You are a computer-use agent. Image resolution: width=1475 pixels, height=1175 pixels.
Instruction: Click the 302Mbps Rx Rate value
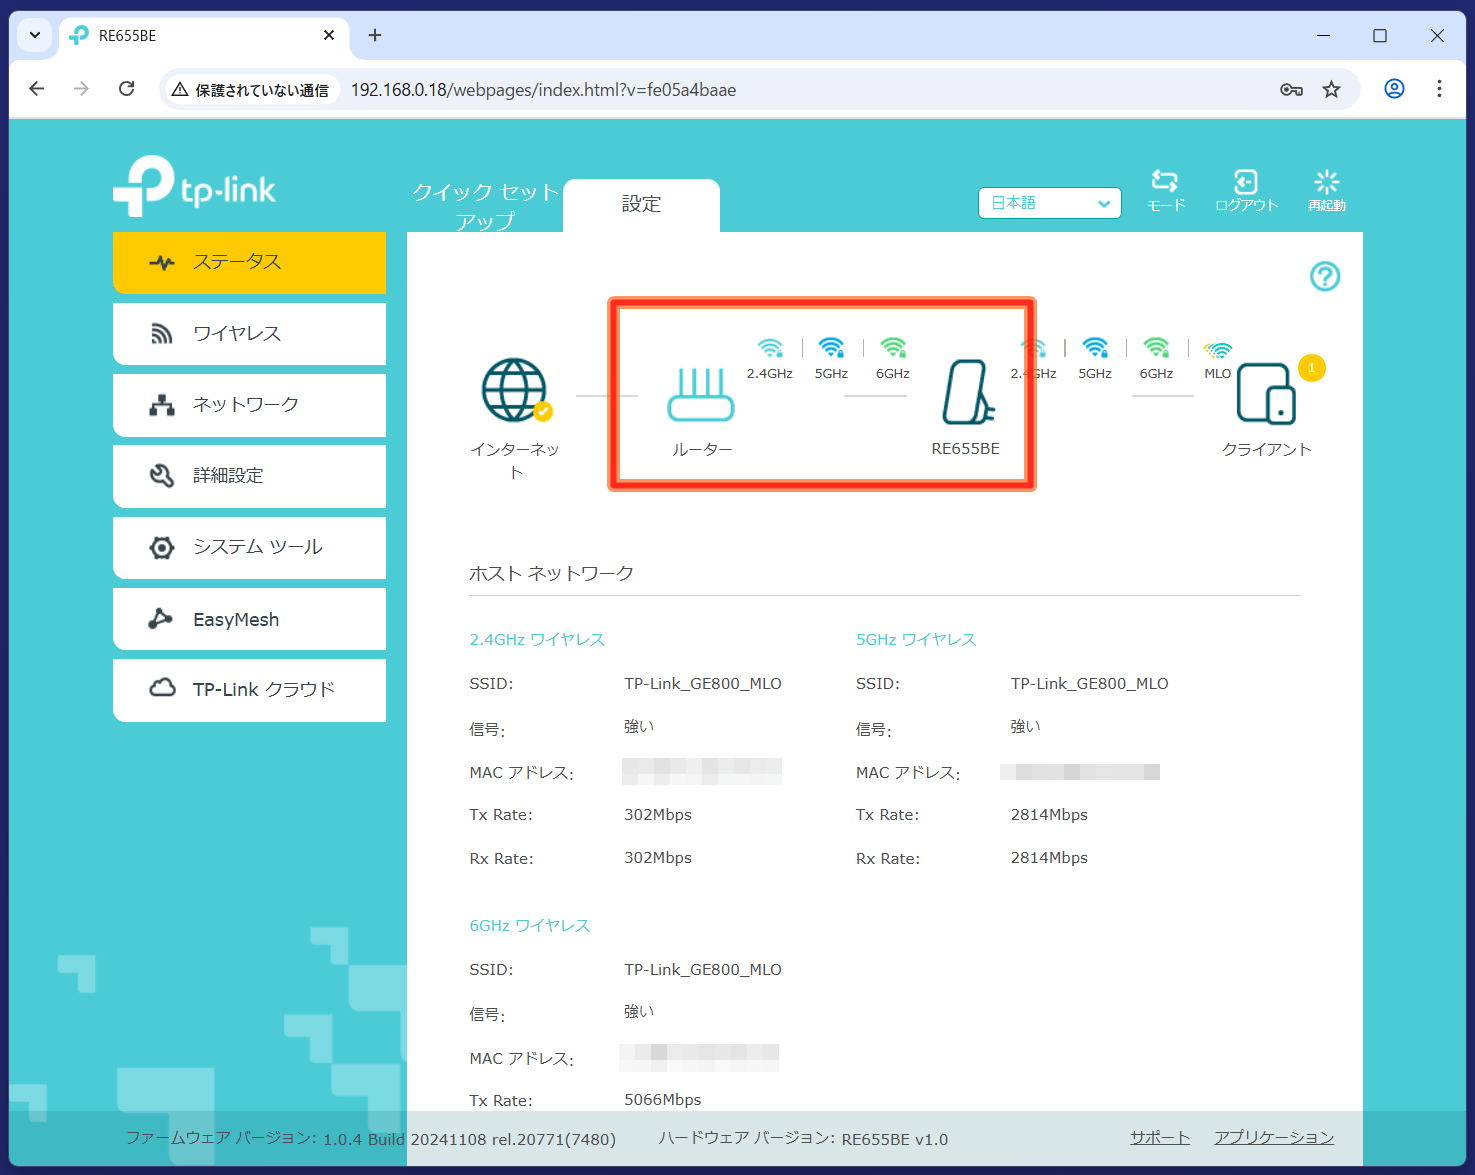[x=658, y=858]
